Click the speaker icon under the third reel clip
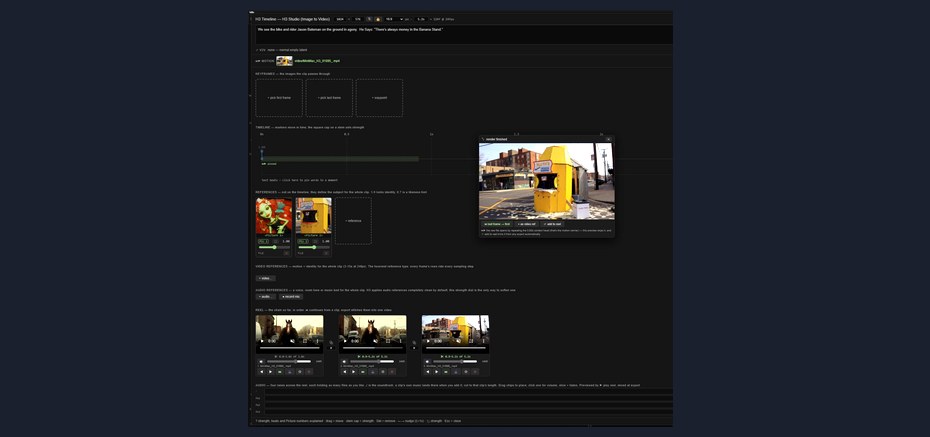Image resolution: width=930 pixels, height=437 pixels. 427,361
